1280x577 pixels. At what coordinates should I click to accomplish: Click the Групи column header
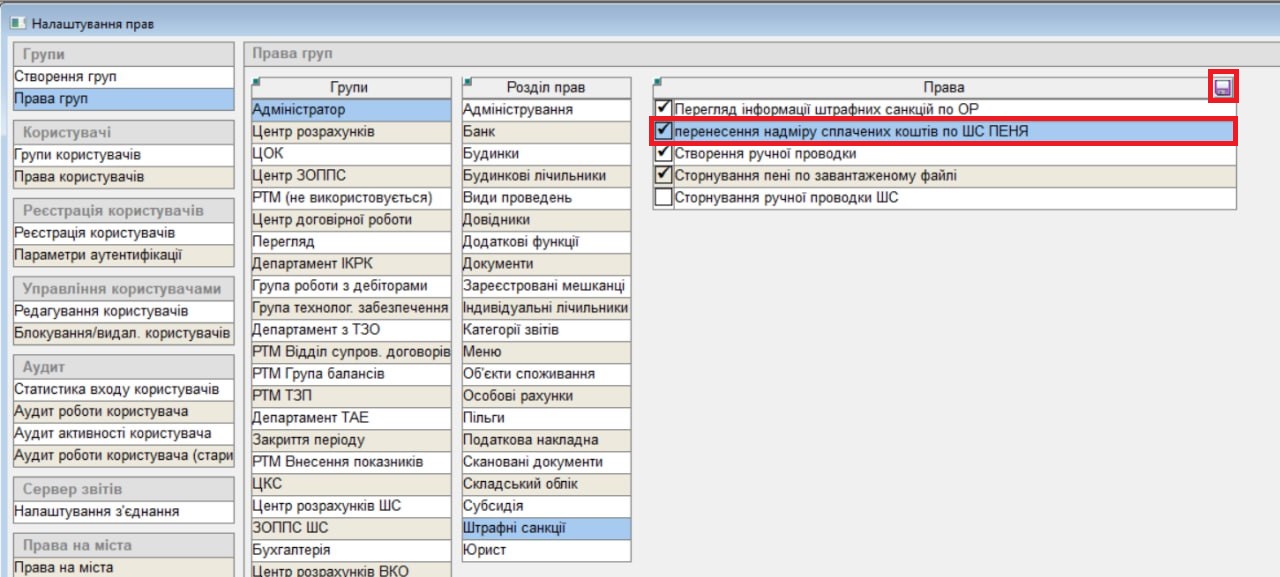(354, 88)
